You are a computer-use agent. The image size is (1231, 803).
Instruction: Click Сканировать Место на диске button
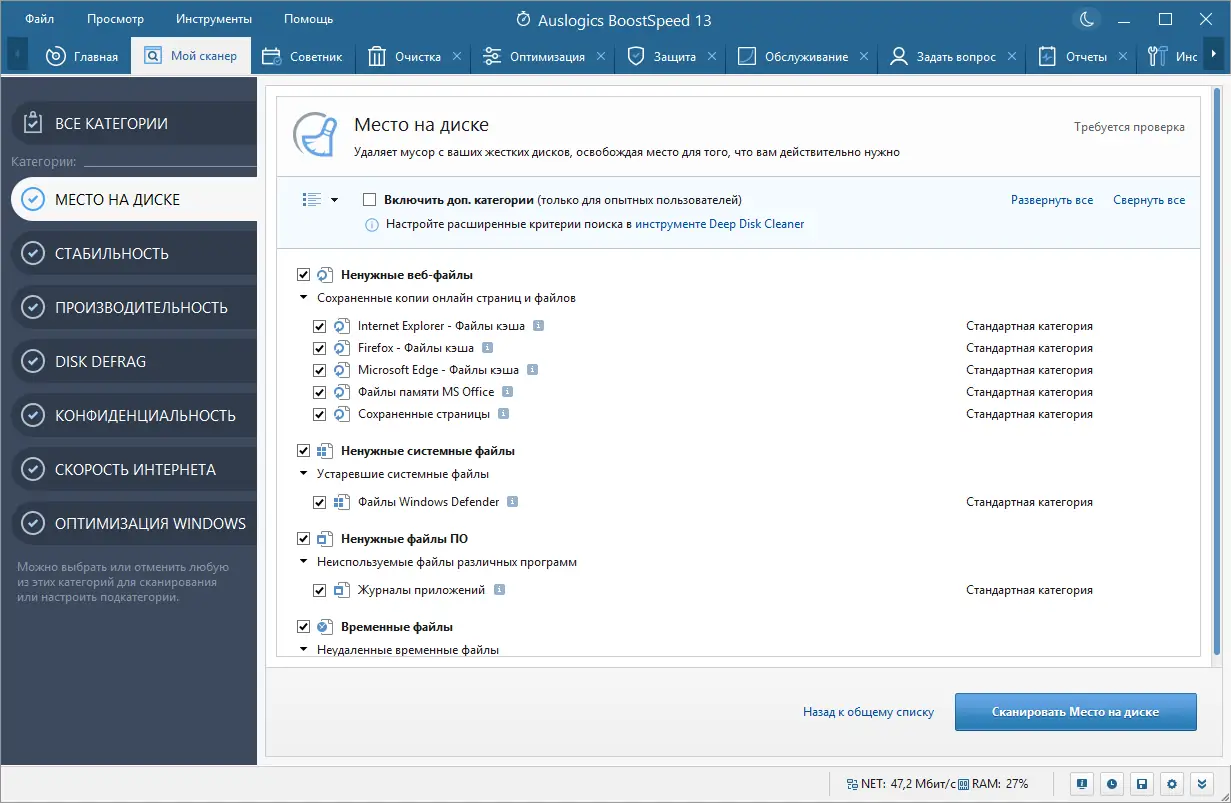point(1075,712)
